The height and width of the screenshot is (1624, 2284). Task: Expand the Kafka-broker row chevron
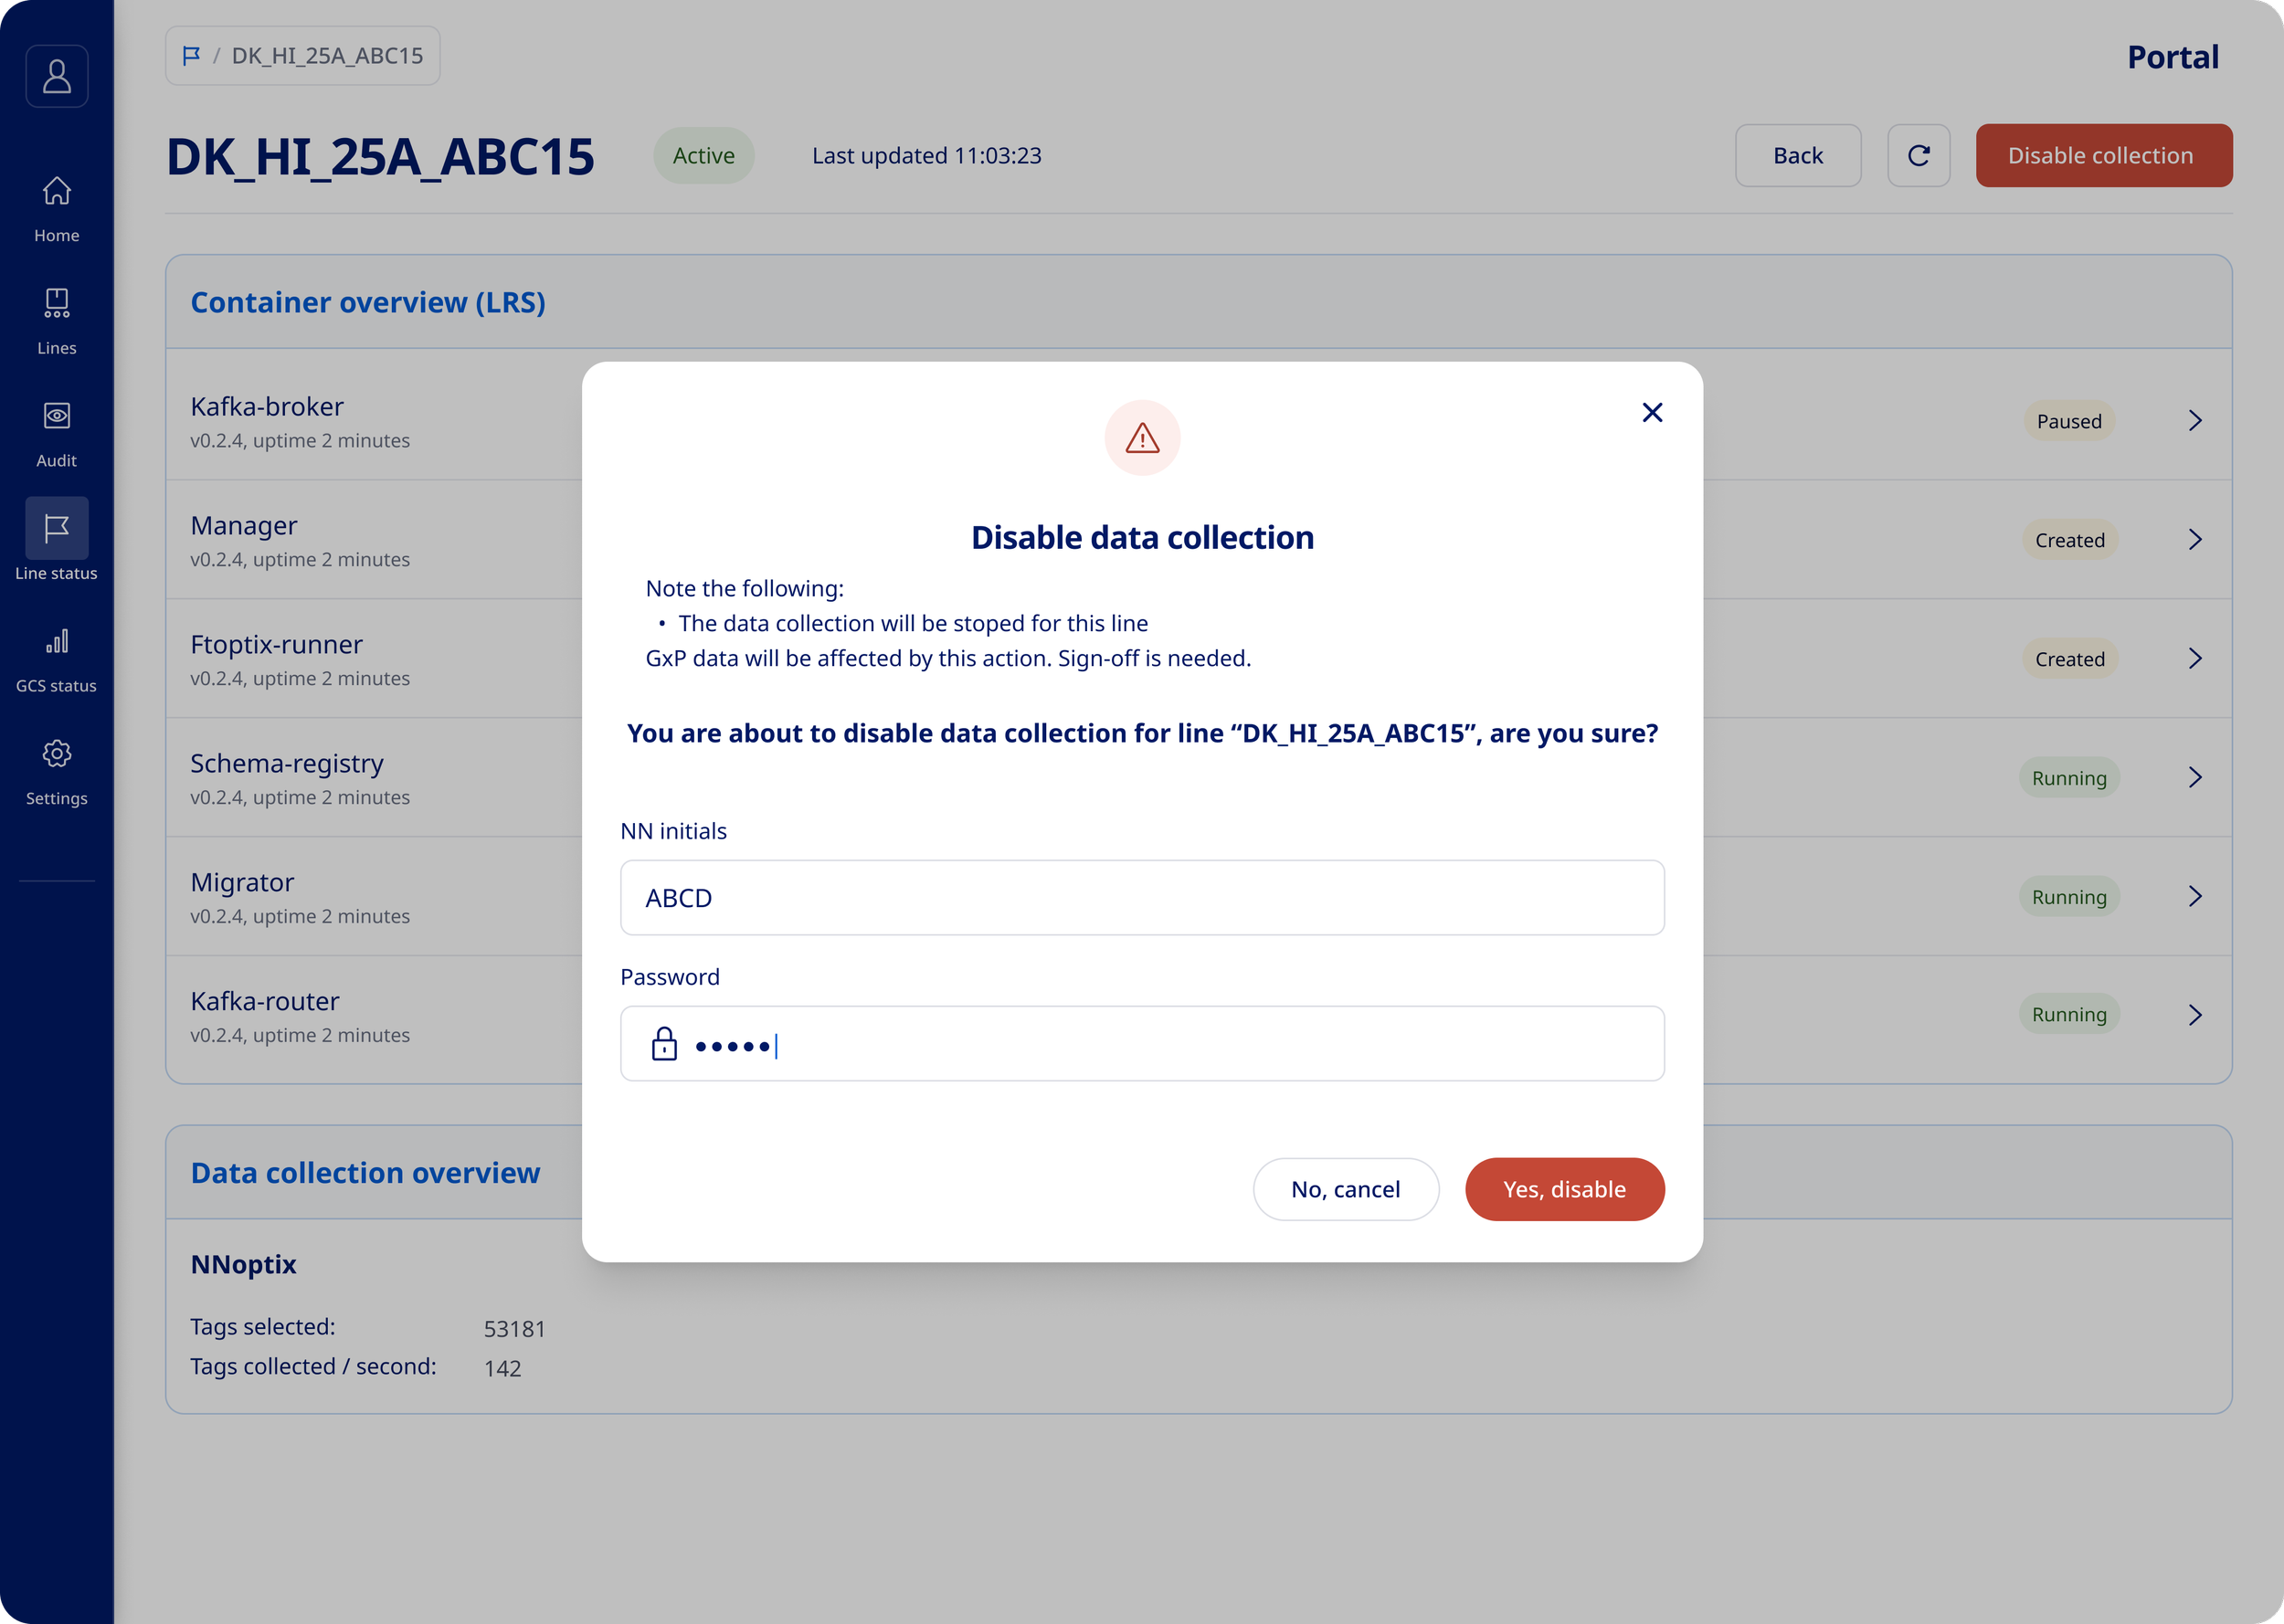(2194, 421)
